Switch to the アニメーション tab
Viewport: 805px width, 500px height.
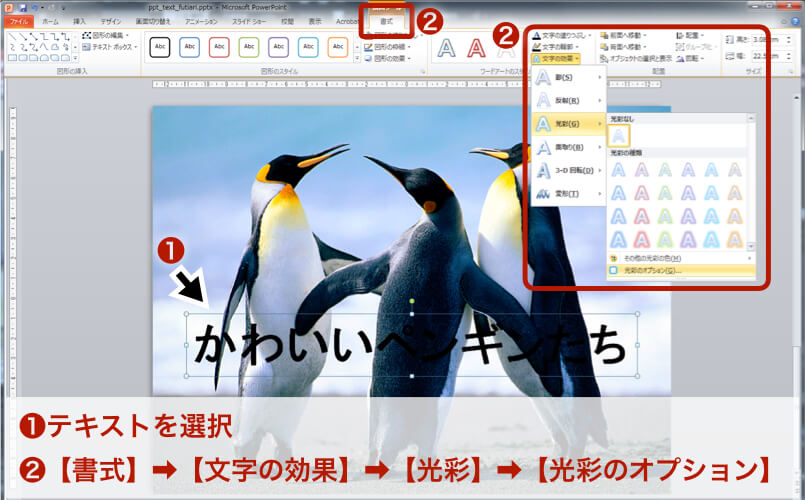coord(201,22)
